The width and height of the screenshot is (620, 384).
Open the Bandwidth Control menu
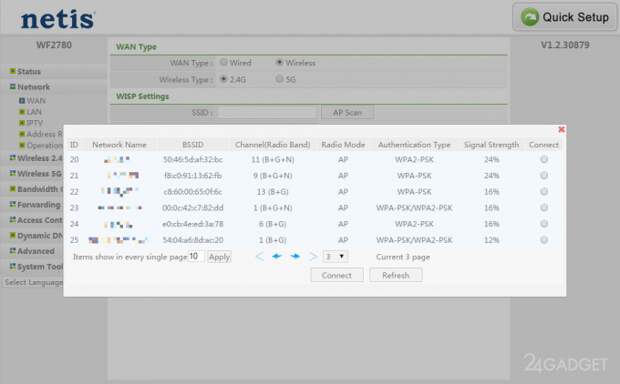coord(36,189)
